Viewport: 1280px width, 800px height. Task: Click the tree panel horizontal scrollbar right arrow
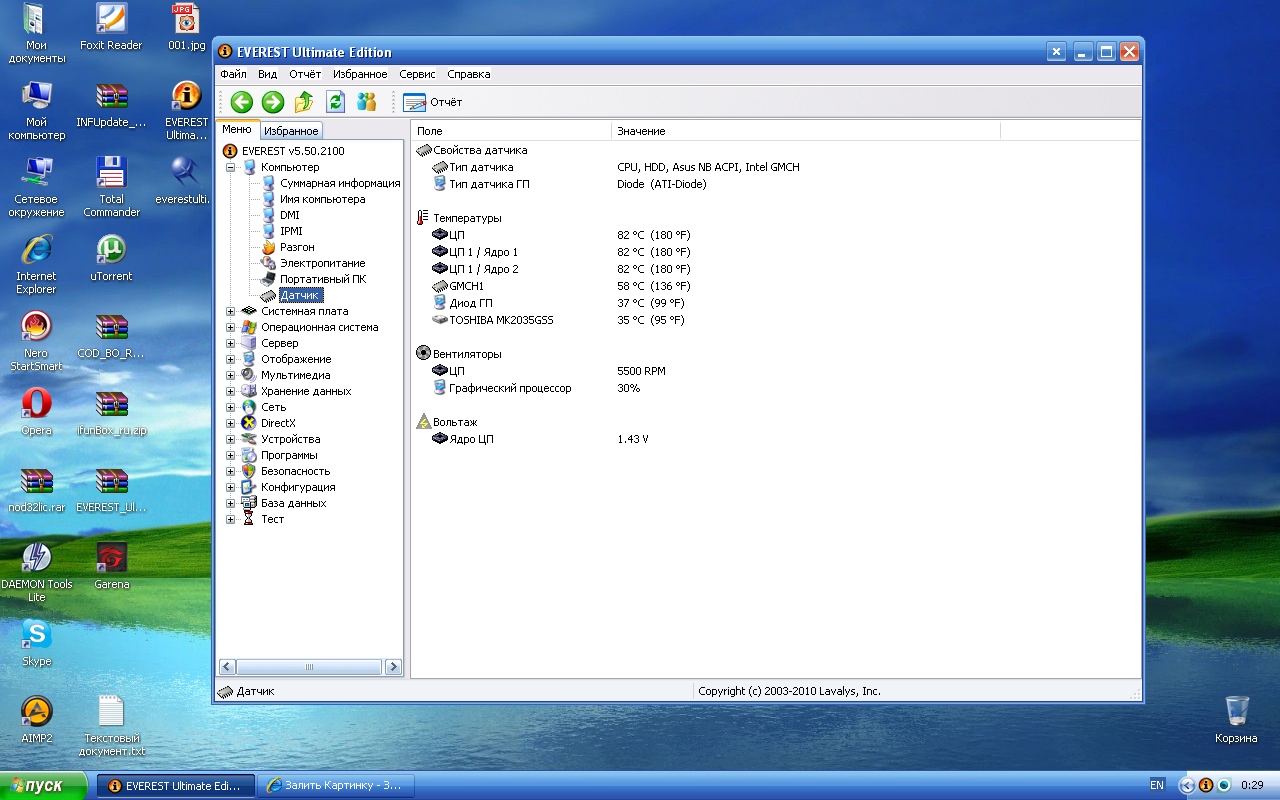click(x=393, y=667)
